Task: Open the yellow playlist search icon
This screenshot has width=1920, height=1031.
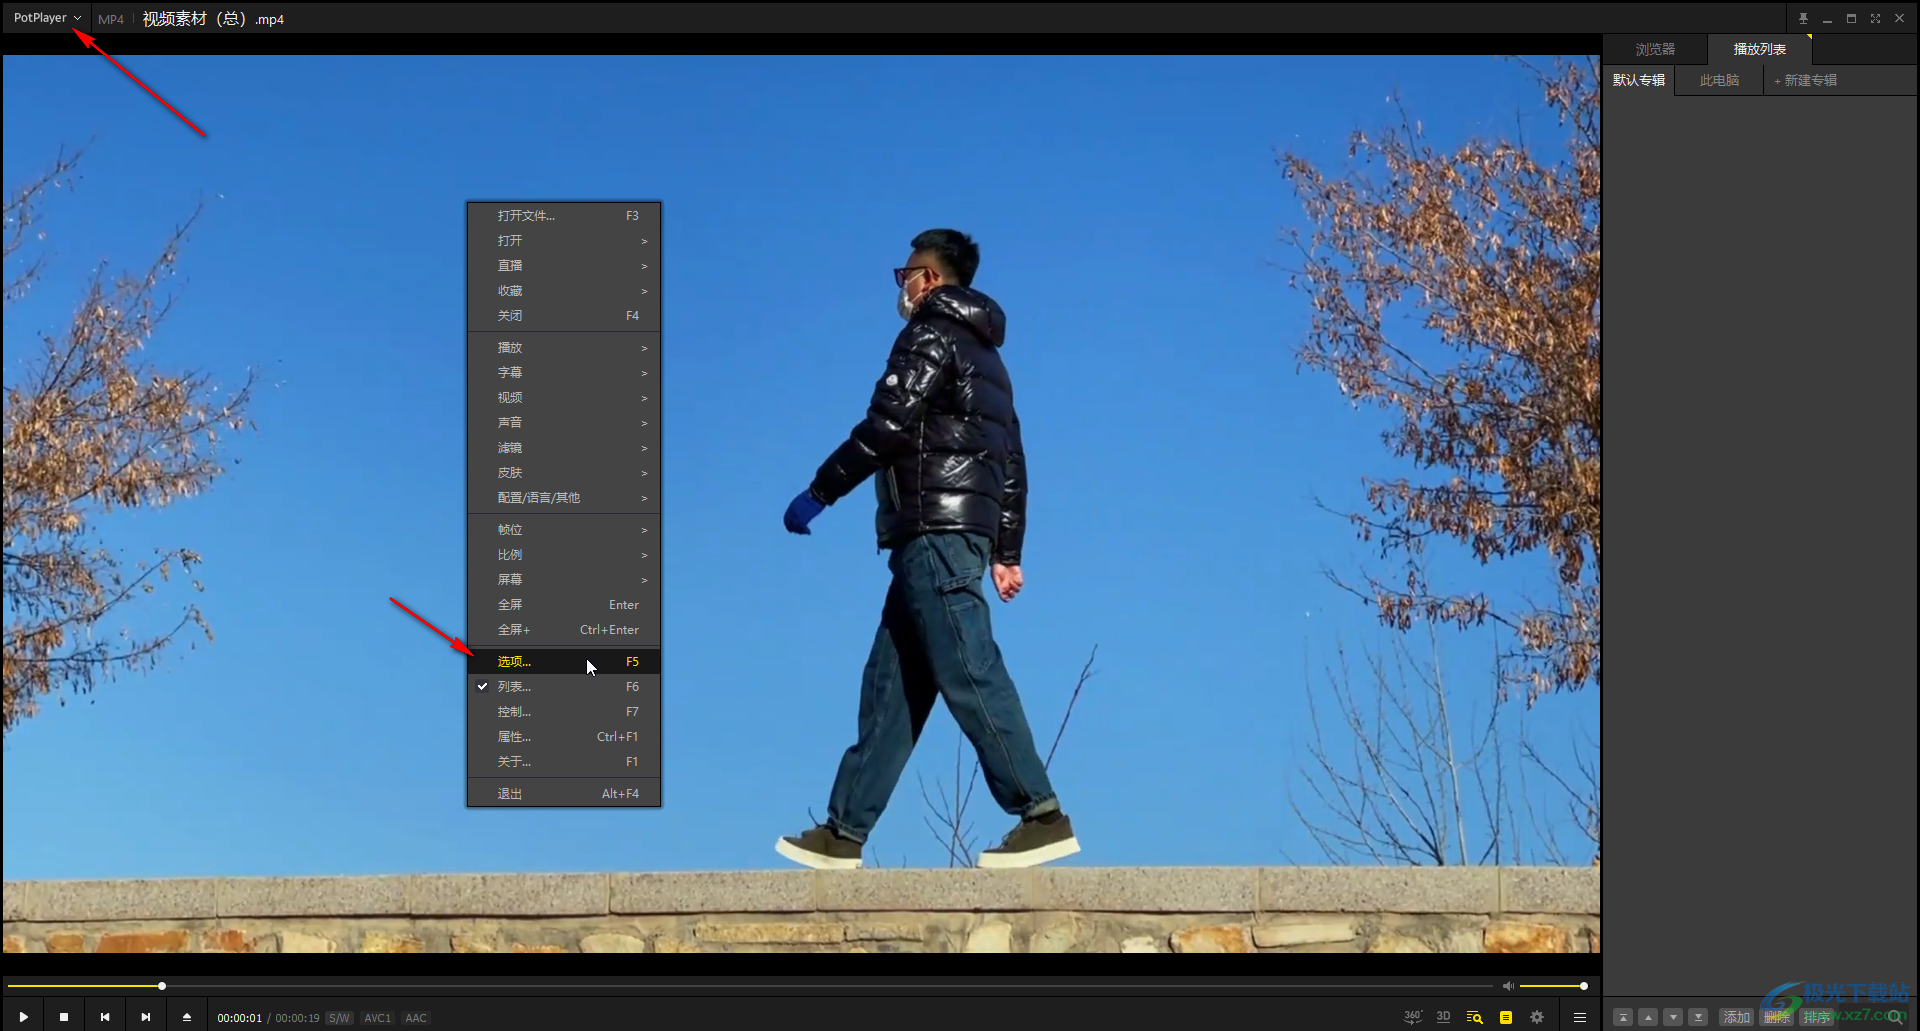Action: pos(1474,1017)
